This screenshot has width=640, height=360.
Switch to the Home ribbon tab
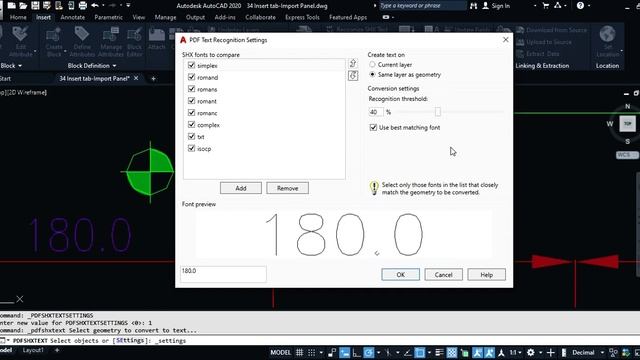click(x=18, y=17)
